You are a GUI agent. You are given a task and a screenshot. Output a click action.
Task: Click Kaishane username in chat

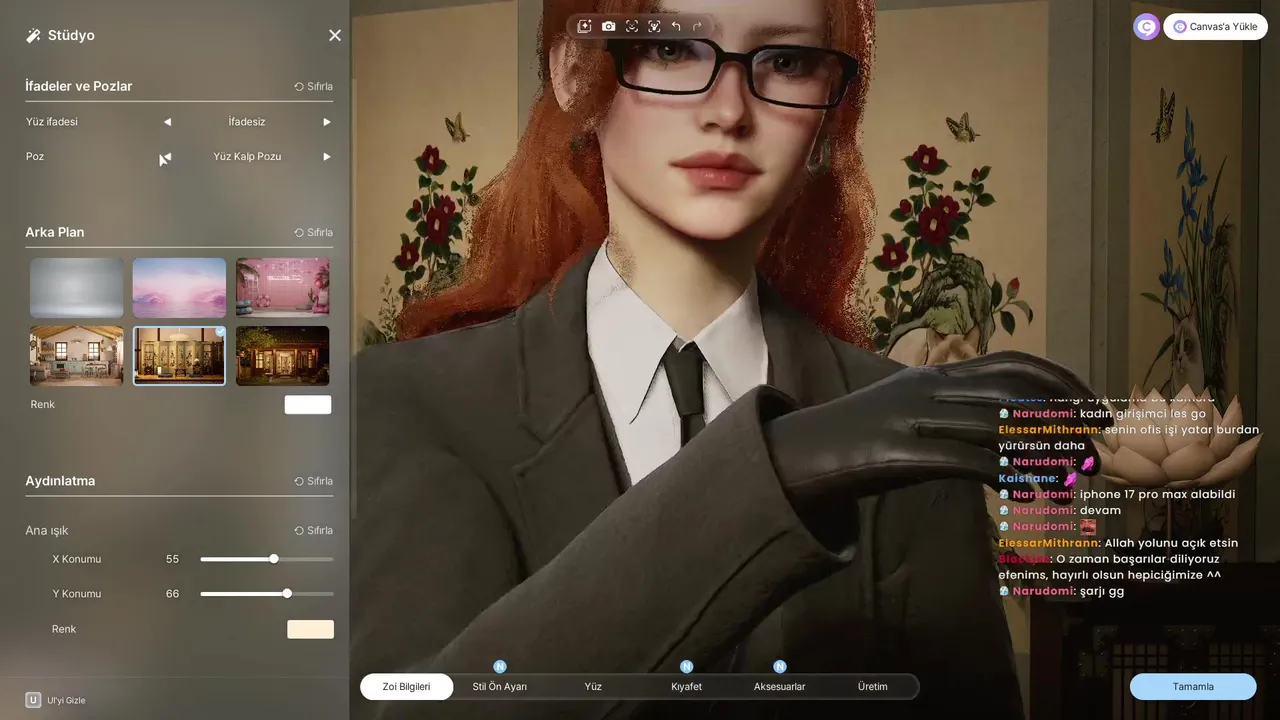click(1027, 478)
